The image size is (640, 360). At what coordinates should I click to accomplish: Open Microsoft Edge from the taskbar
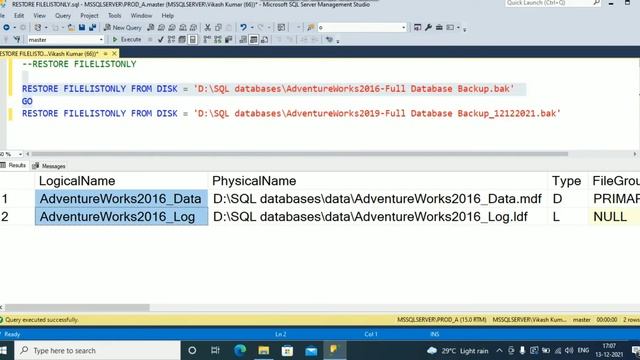[240, 350]
